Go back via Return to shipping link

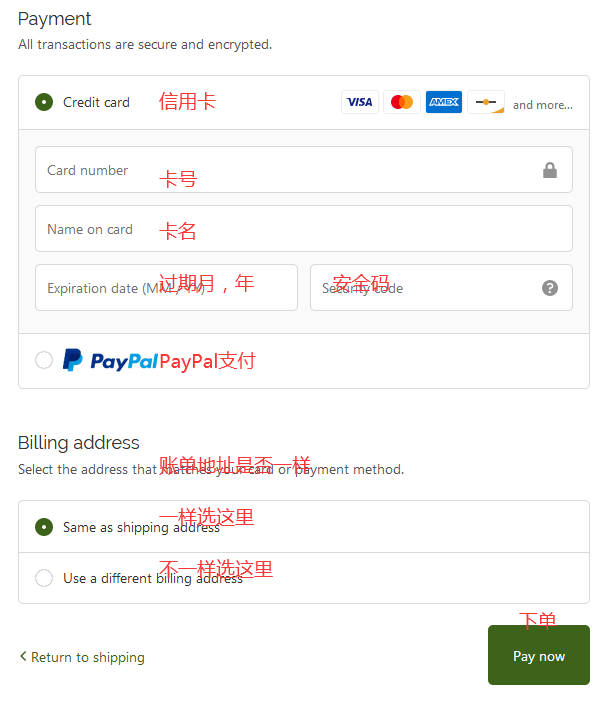(x=88, y=657)
